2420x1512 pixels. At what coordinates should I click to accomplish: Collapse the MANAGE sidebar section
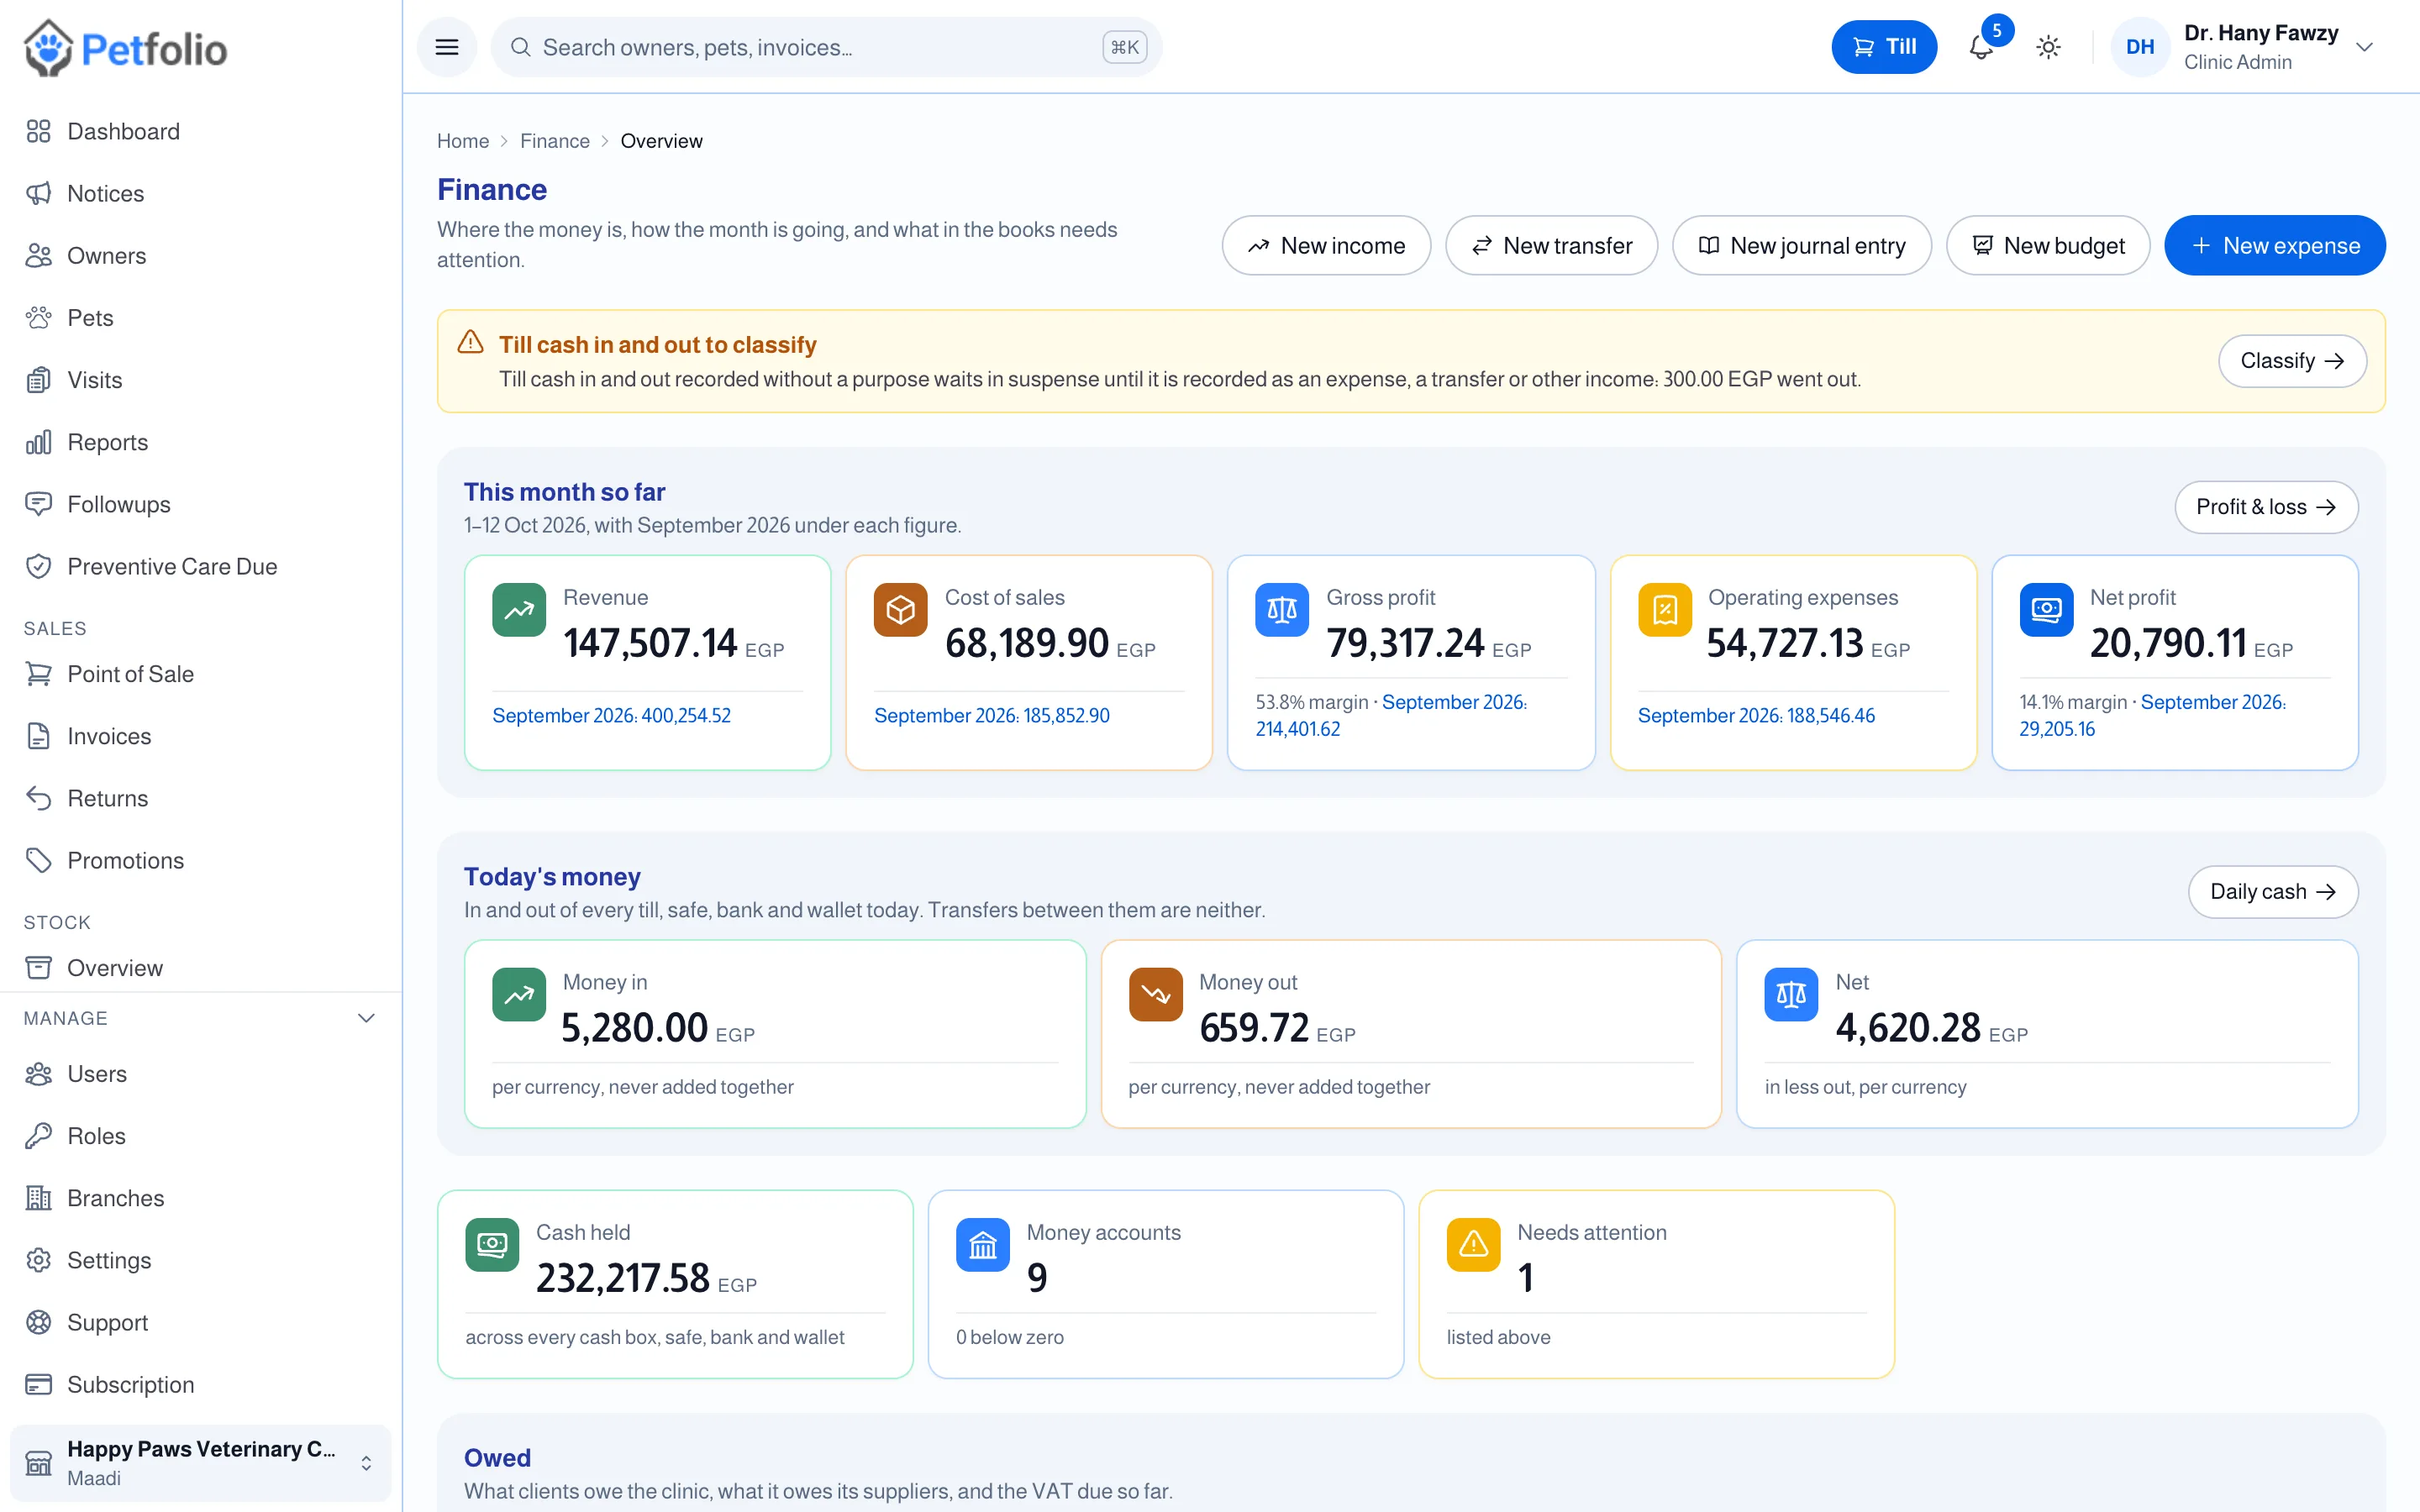tap(366, 1018)
